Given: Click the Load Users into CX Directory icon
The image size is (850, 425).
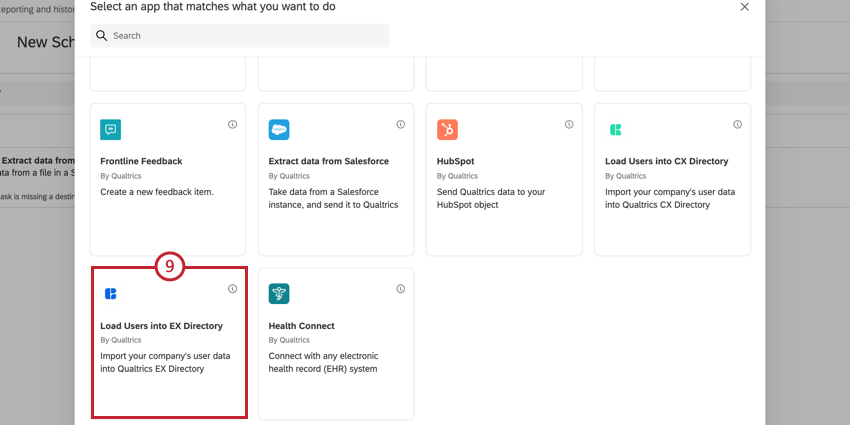Looking at the screenshot, I should point(615,130).
